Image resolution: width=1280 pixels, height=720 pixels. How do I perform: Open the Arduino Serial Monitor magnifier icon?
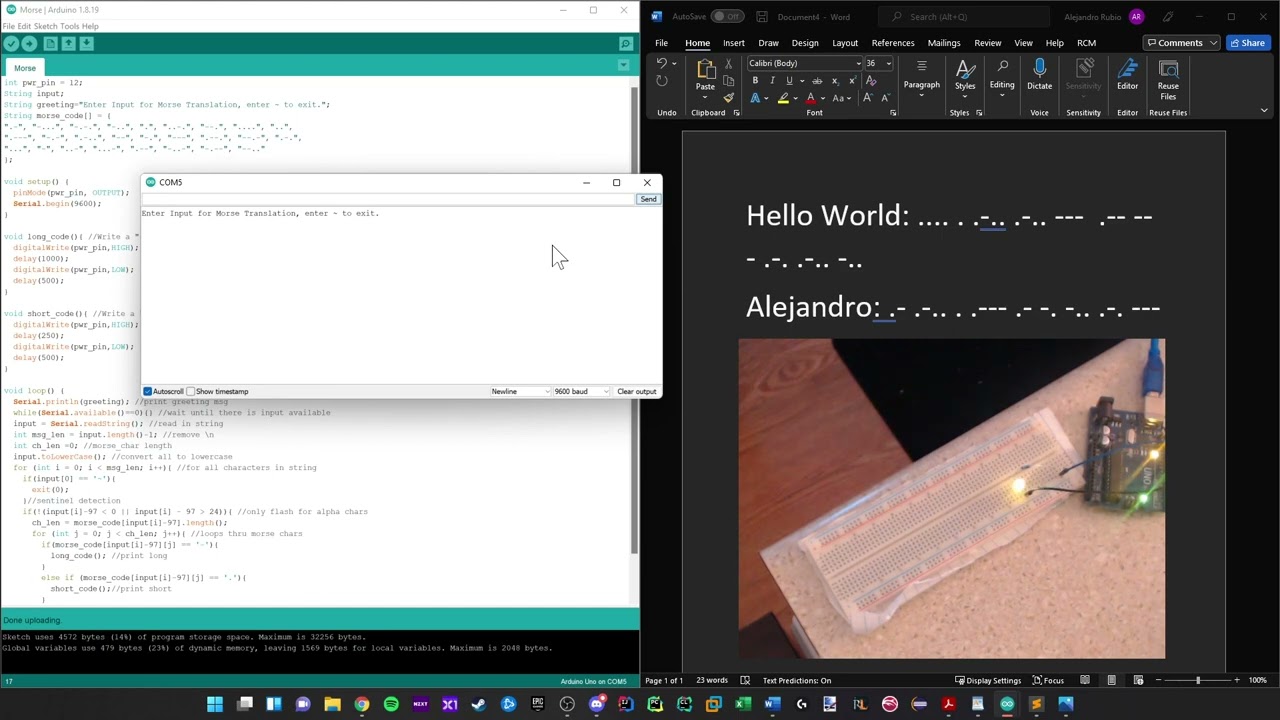pyautogui.click(x=625, y=44)
